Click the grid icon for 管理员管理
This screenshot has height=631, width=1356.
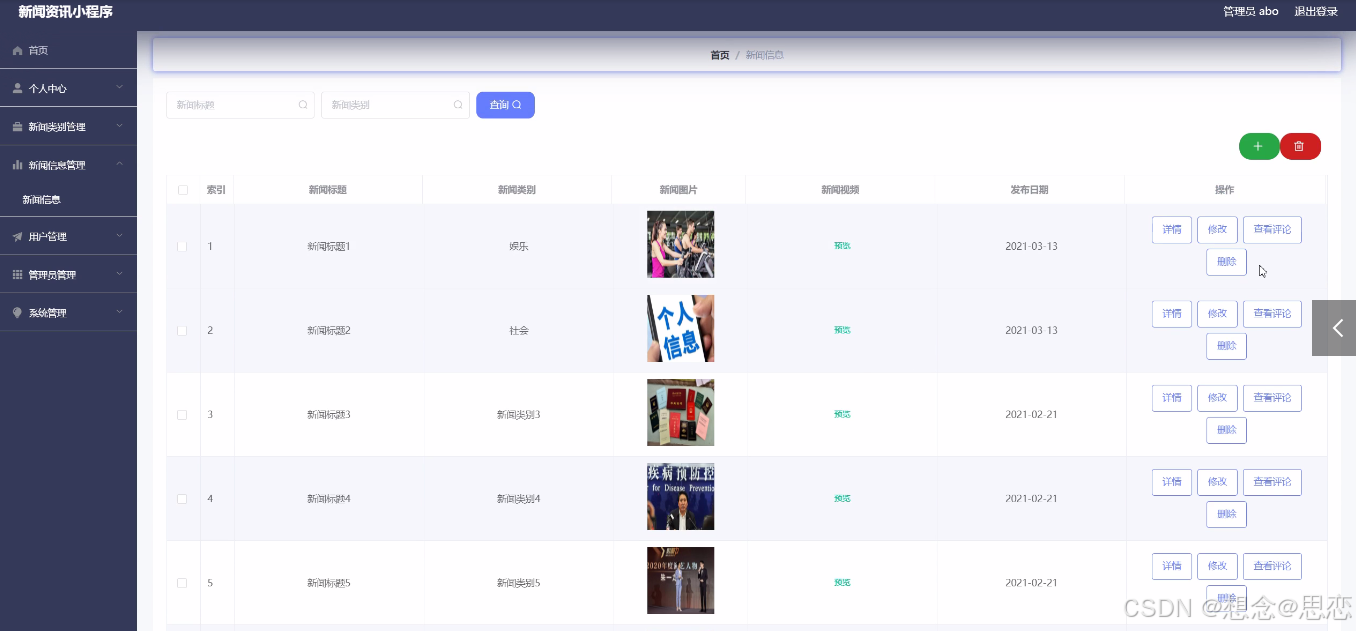coord(17,275)
